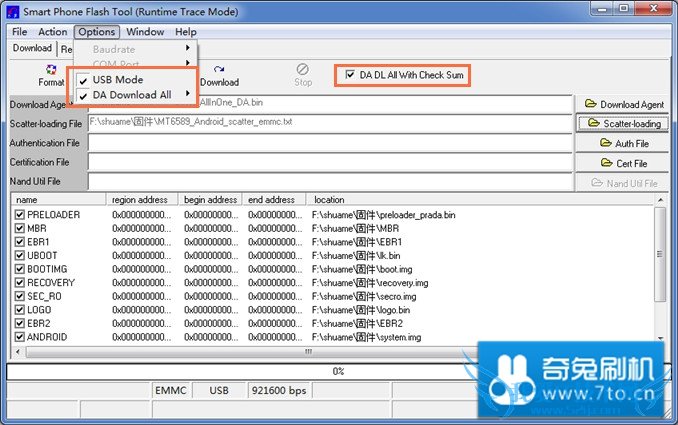The height and width of the screenshot is (425, 678).
Task: Click the Scatter-loading button
Action: [x=622, y=124]
